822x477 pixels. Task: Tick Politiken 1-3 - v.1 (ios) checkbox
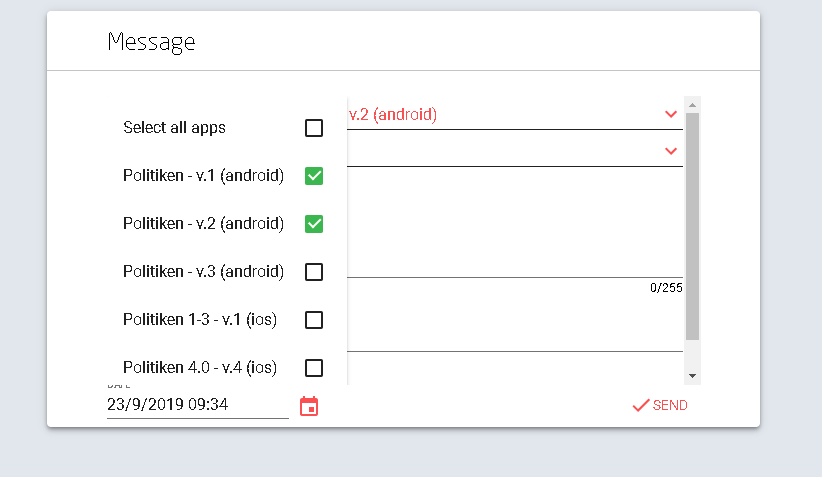point(314,320)
